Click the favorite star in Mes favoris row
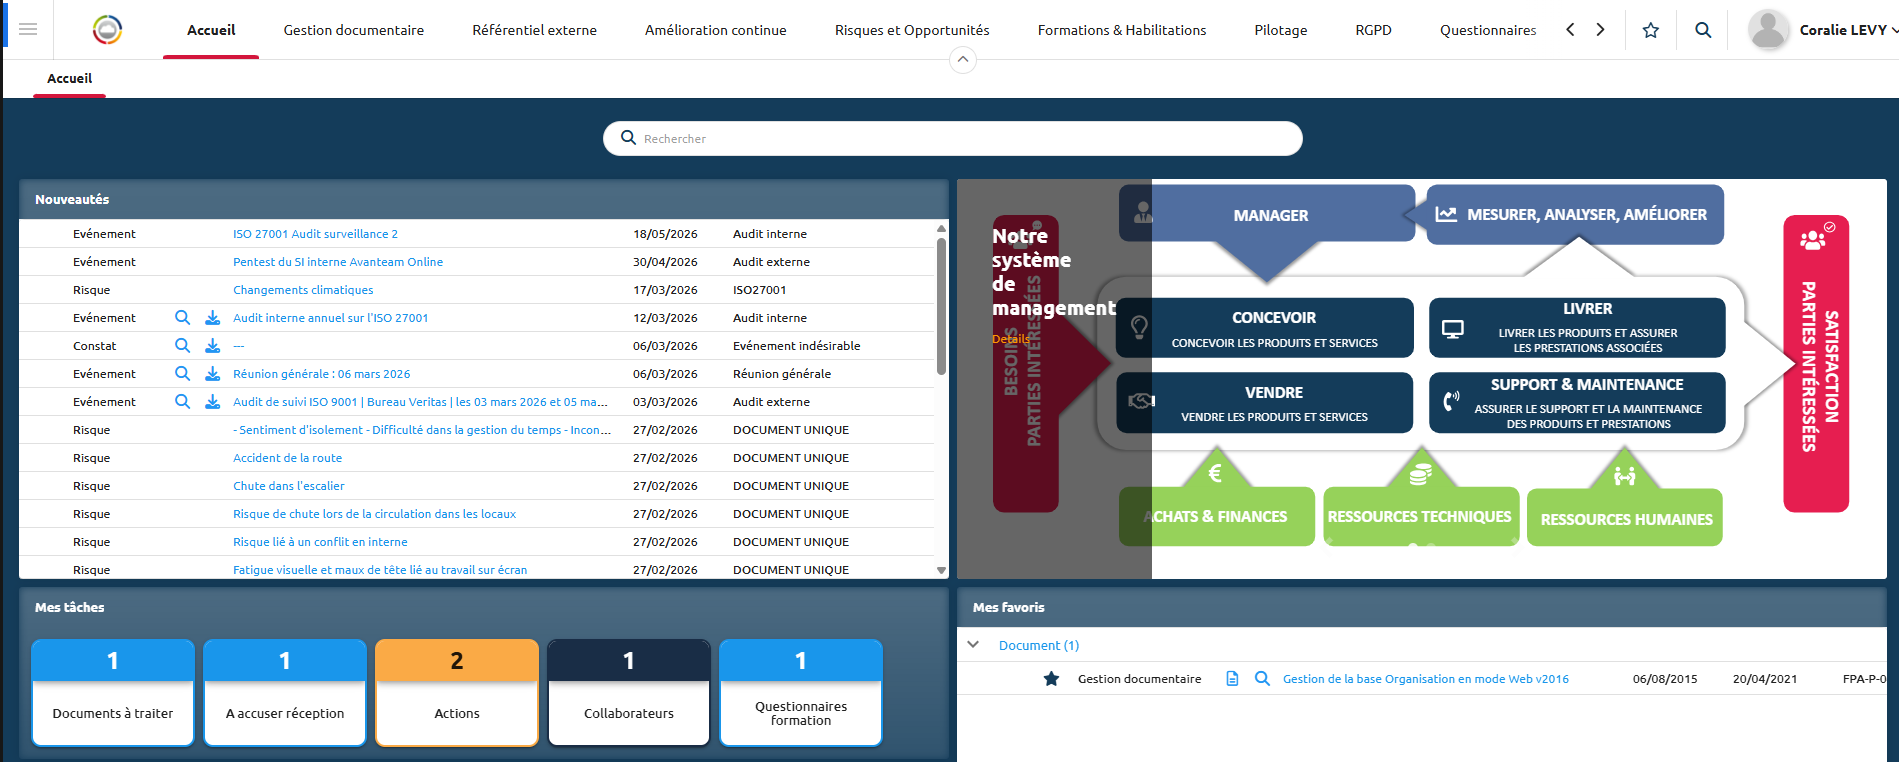The image size is (1899, 762). coord(1051,679)
